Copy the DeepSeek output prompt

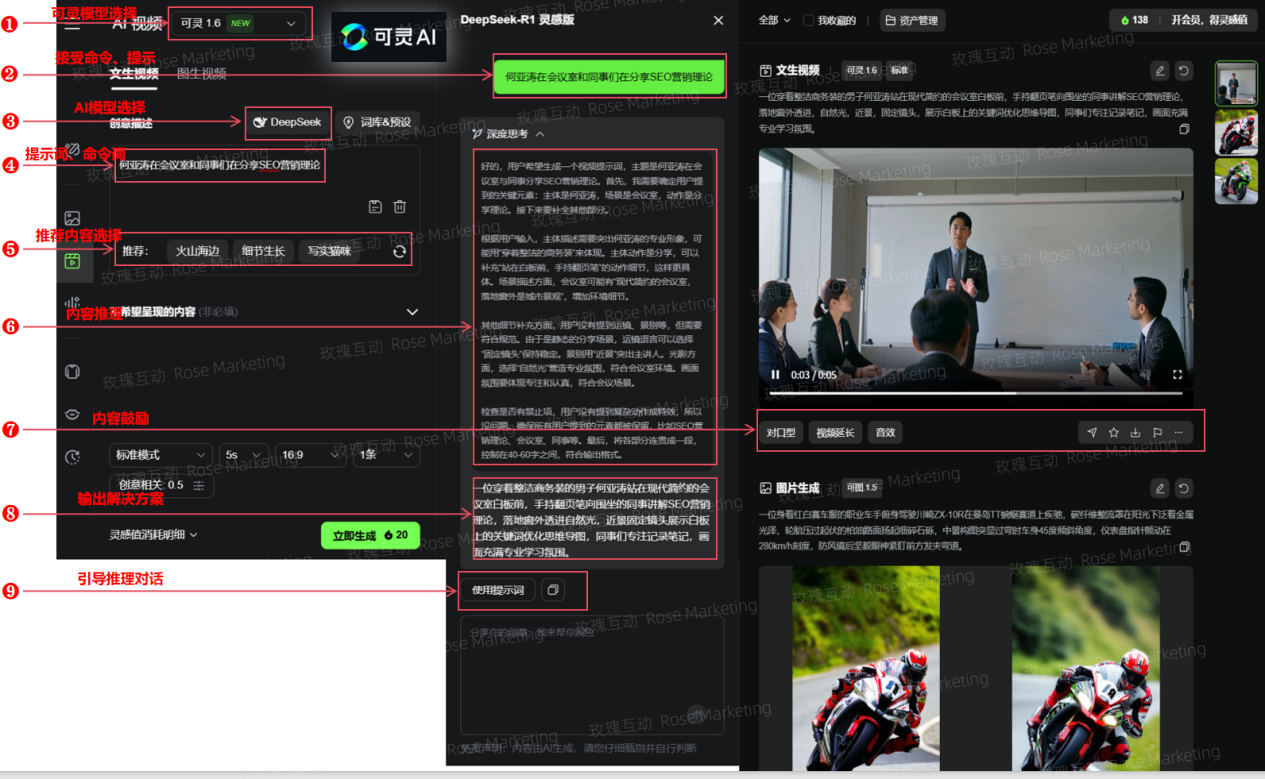point(552,590)
